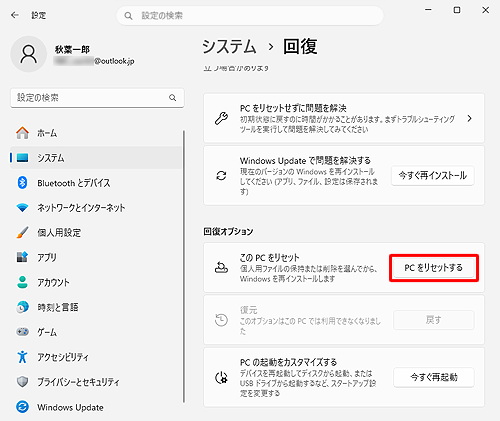Viewport: 500px width, 421px height.
Task: Open 時刻と言語 label
Action: pyautogui.click(x=58, y=307)
